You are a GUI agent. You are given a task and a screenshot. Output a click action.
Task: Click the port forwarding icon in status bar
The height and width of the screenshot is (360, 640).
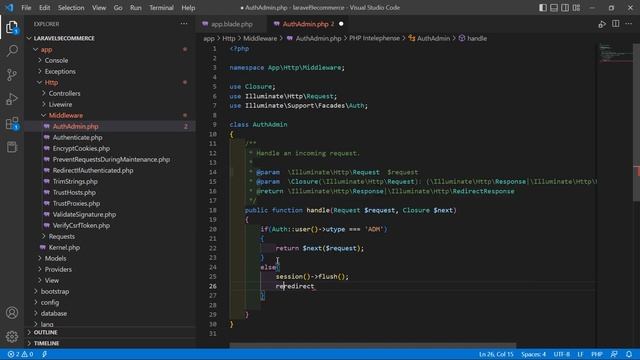(x=44, y=354)
